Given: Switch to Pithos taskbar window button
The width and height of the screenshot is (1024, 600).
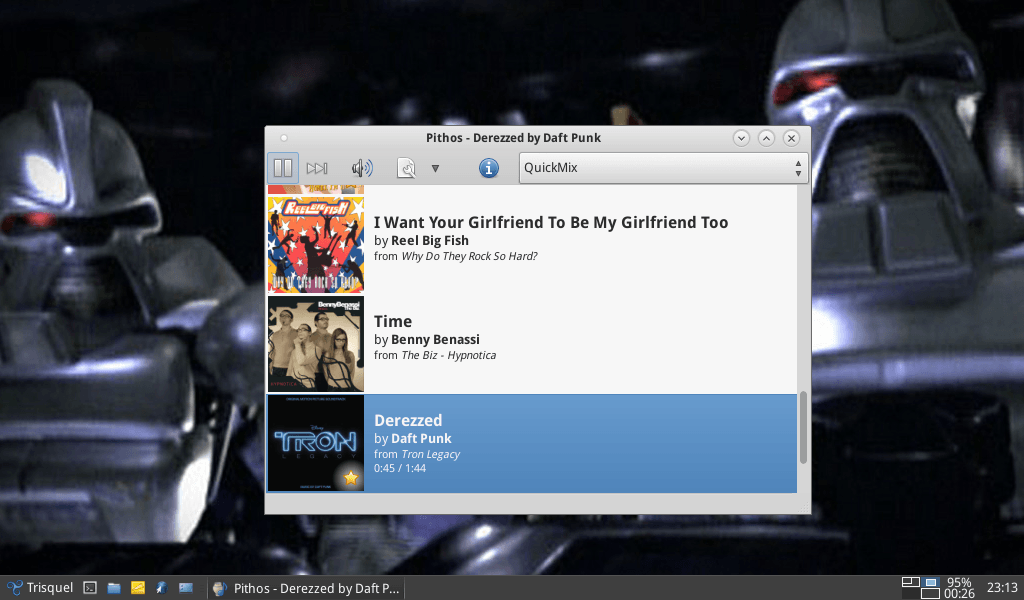Looking at the screenshot, I should point(306,588).
